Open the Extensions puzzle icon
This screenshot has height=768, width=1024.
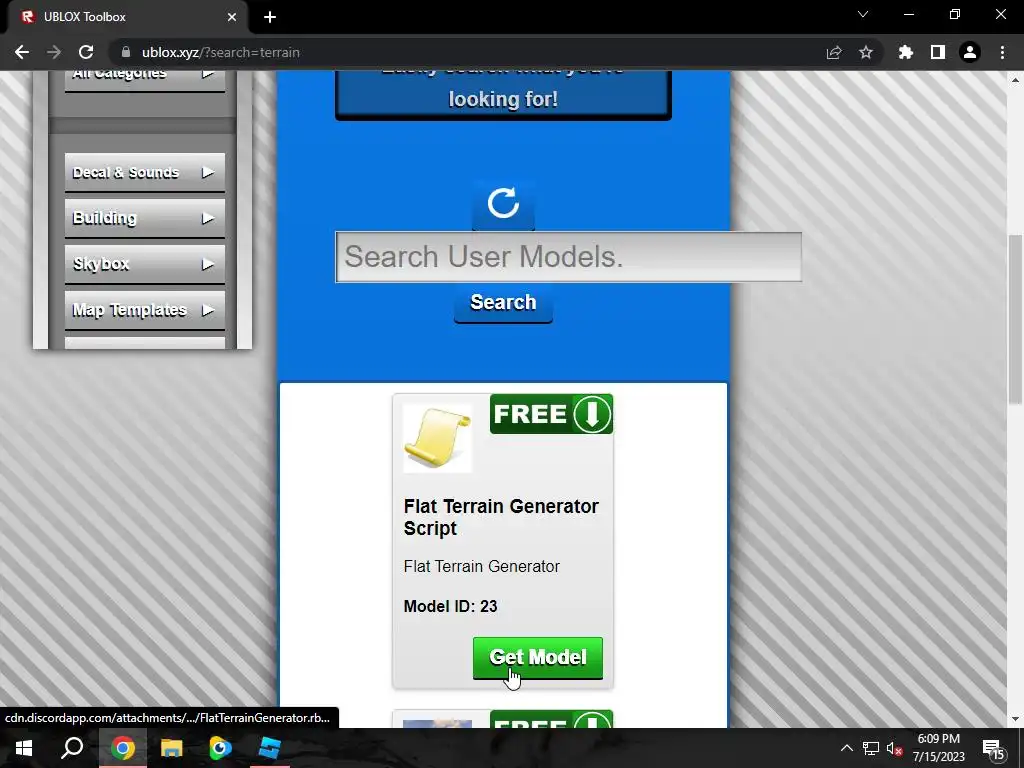click(905, 52)
